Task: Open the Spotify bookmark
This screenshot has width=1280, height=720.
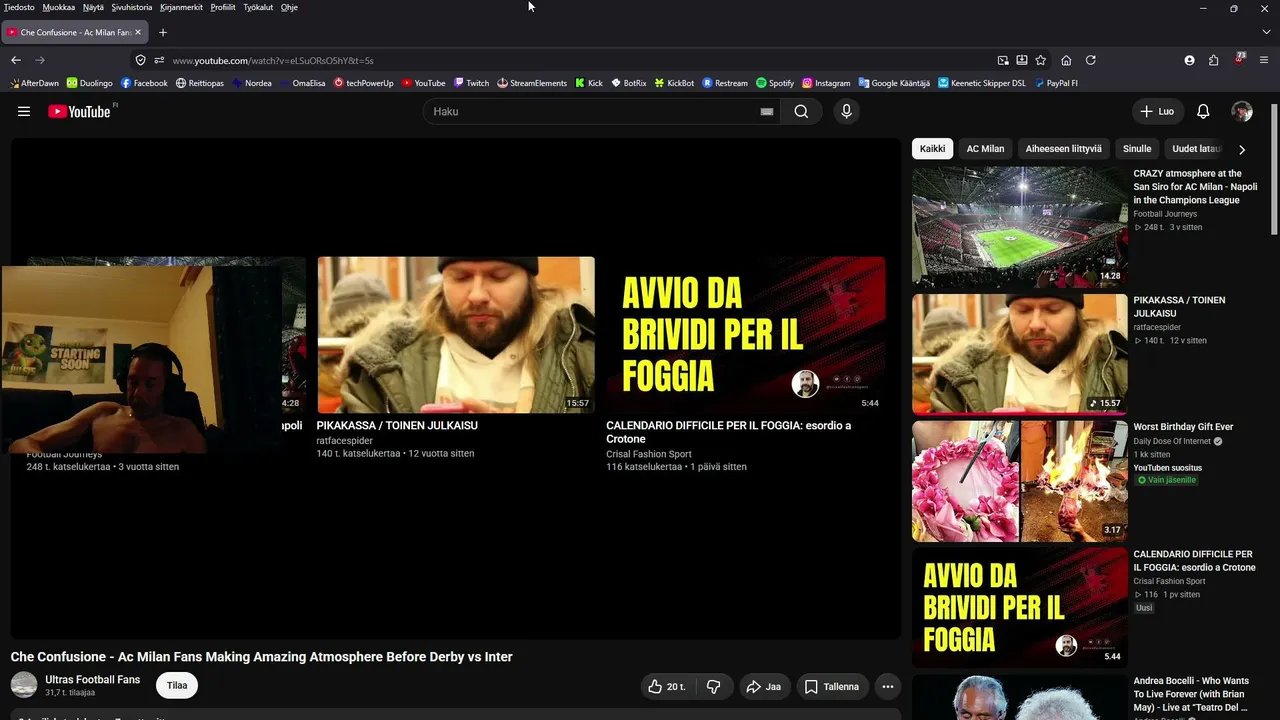Action: 775,83
